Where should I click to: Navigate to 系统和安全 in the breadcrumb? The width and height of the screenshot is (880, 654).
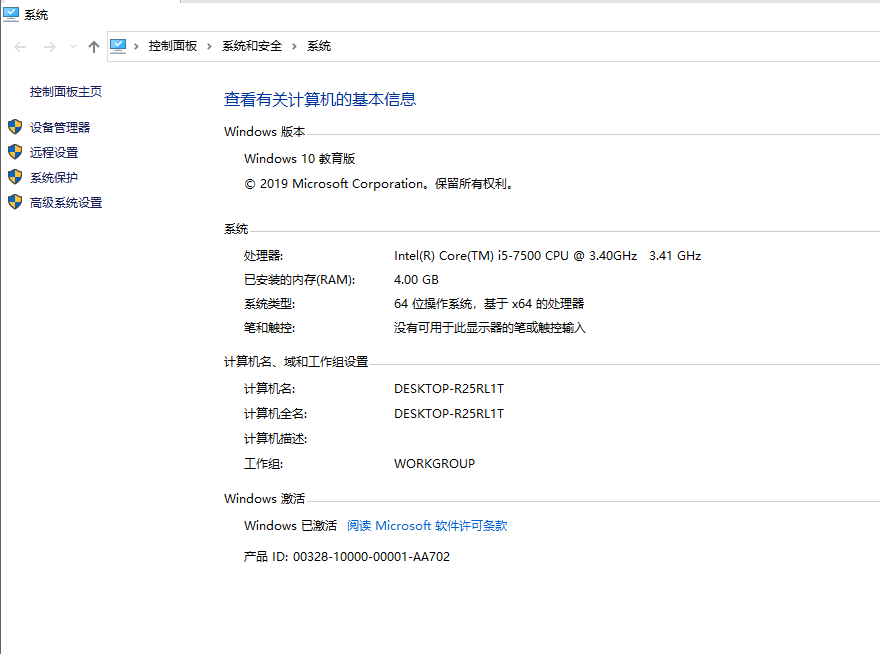pos(252,46)
